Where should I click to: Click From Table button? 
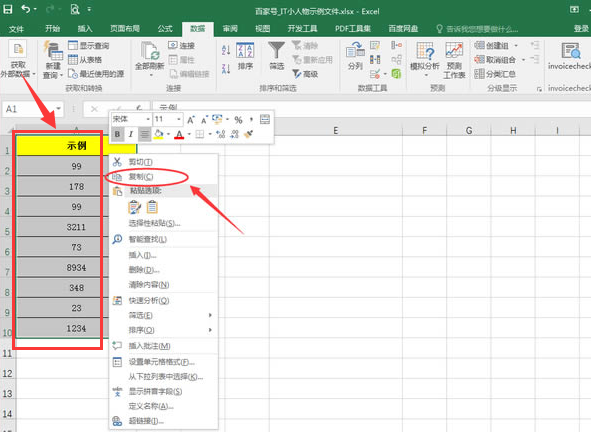[x=85, y=60]
